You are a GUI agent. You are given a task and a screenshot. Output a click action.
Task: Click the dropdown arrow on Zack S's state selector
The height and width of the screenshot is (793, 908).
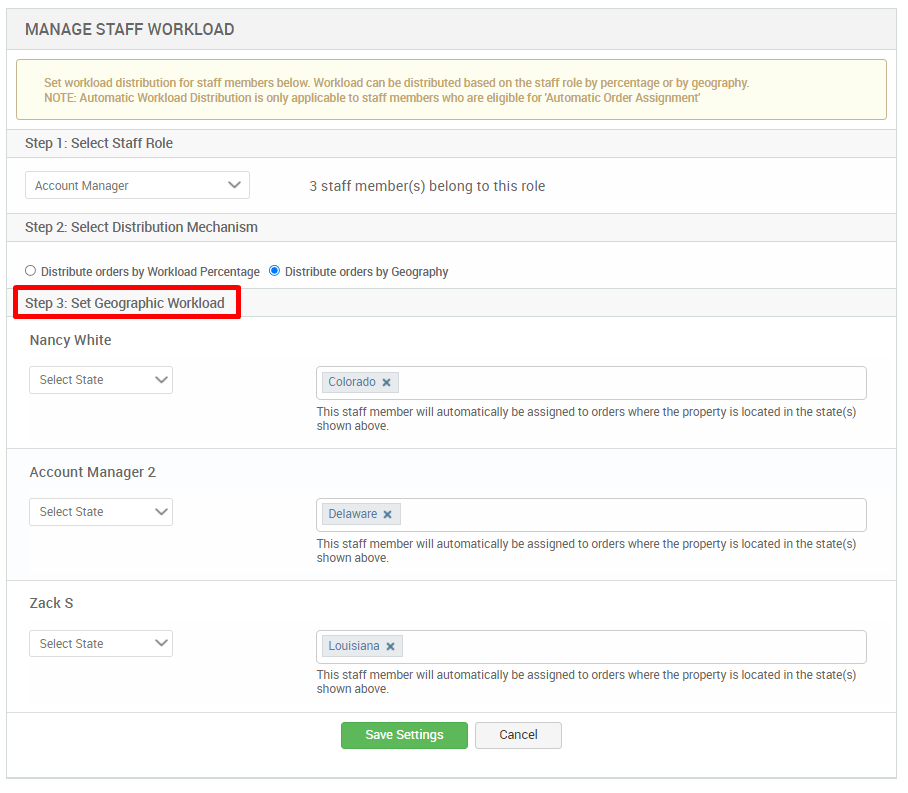click(161, 644)
